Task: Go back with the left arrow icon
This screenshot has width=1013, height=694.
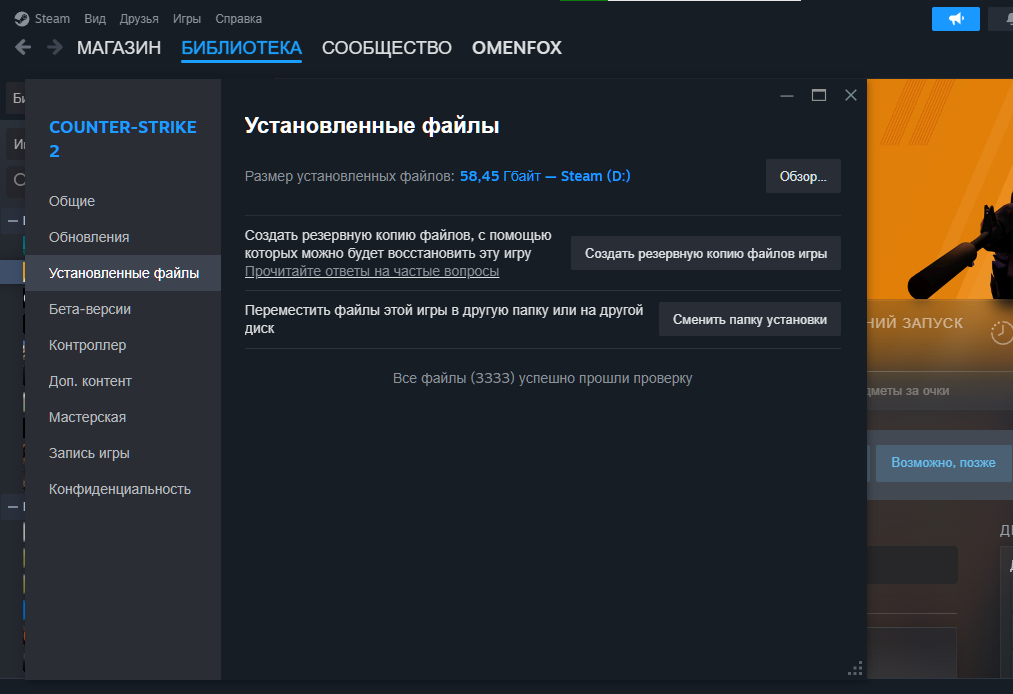Action: (23, 47)
